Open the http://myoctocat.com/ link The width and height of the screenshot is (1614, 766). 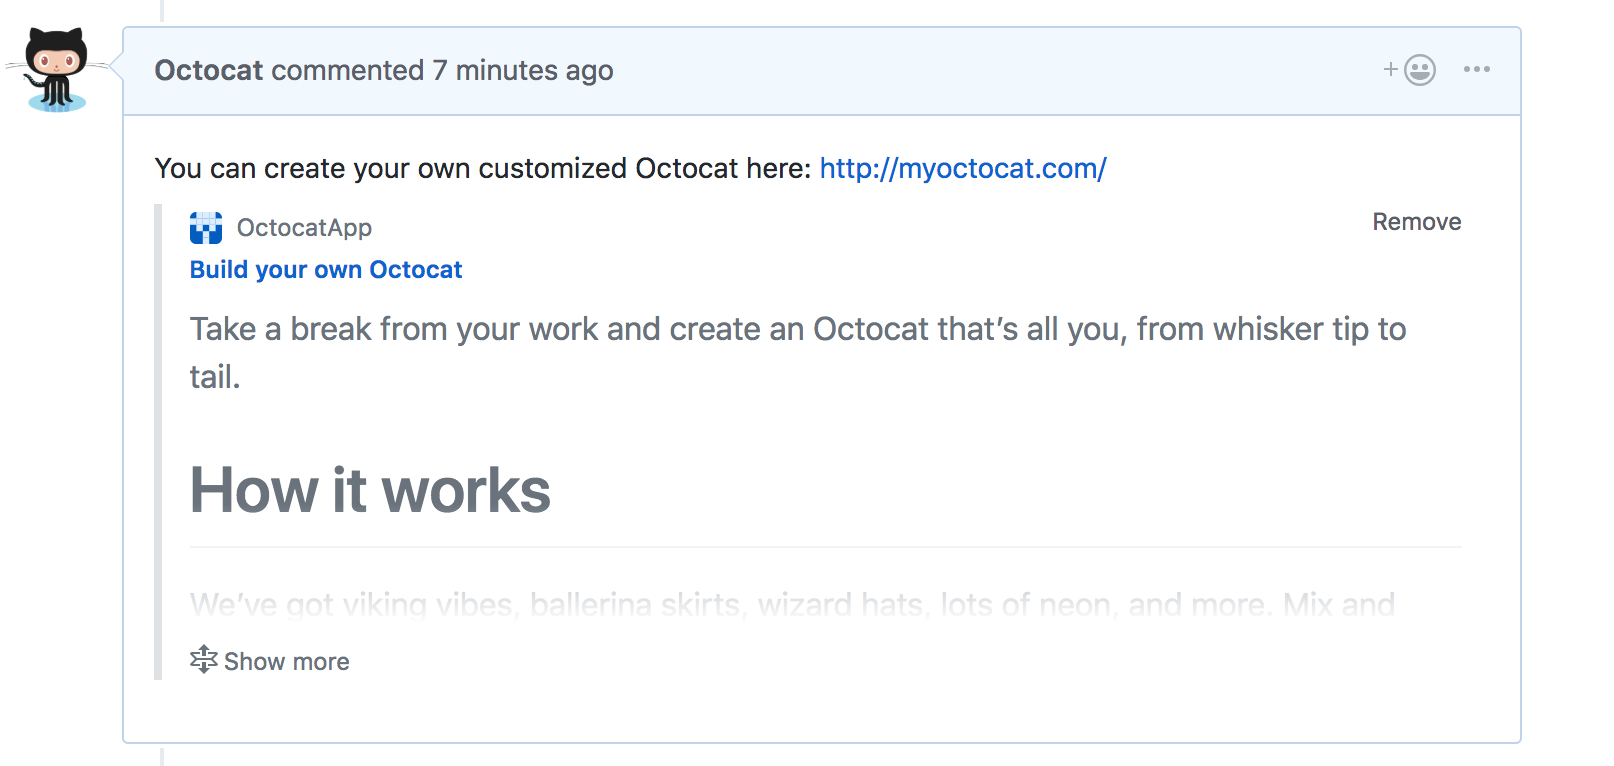pyautogui.click(x=962, y=168)
